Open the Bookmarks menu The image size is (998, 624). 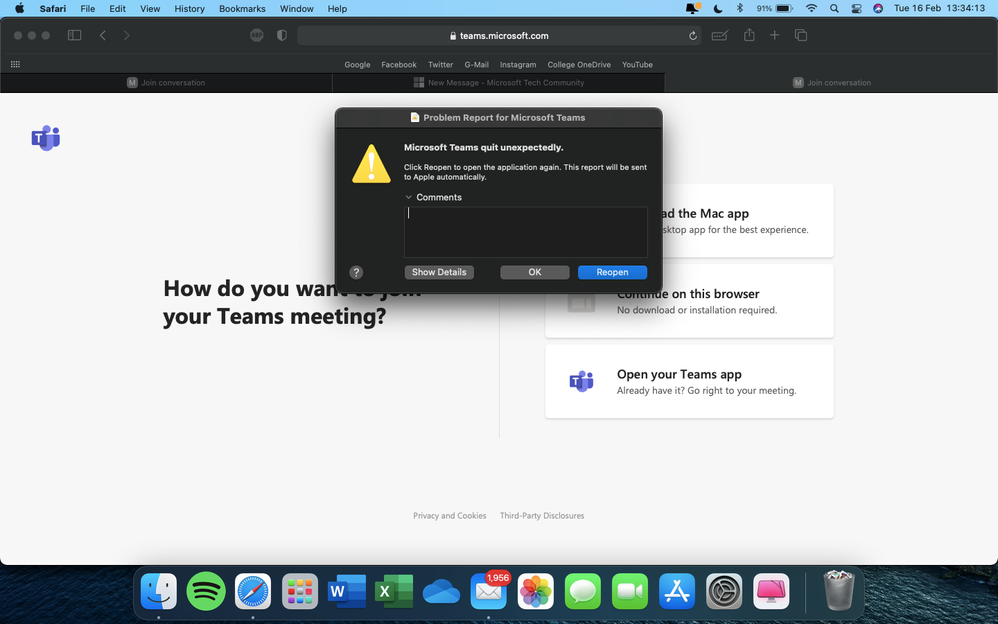(242, 8)
